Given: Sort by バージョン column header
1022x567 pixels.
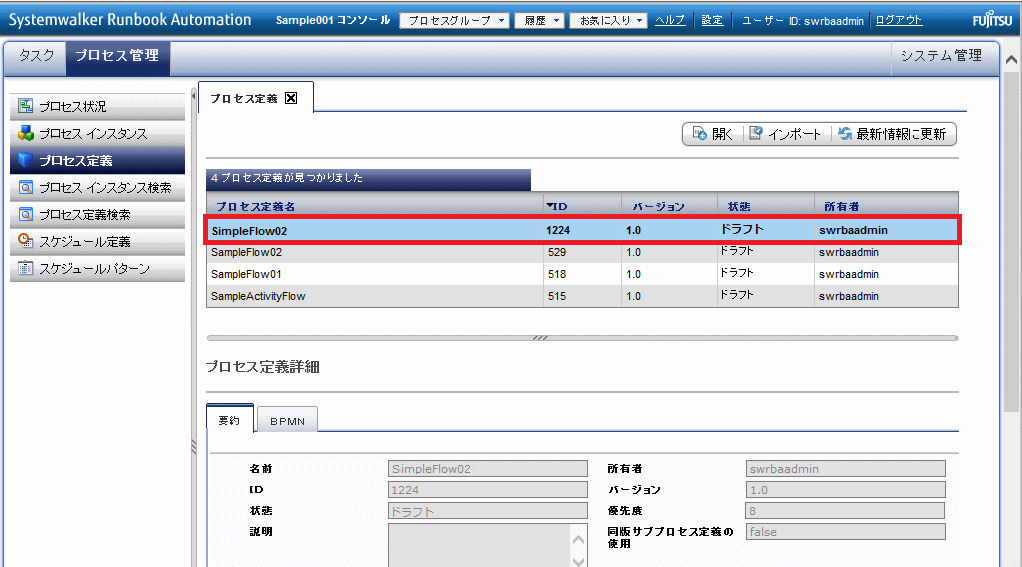Looking at the screenshot, I should tap(658, 207).
